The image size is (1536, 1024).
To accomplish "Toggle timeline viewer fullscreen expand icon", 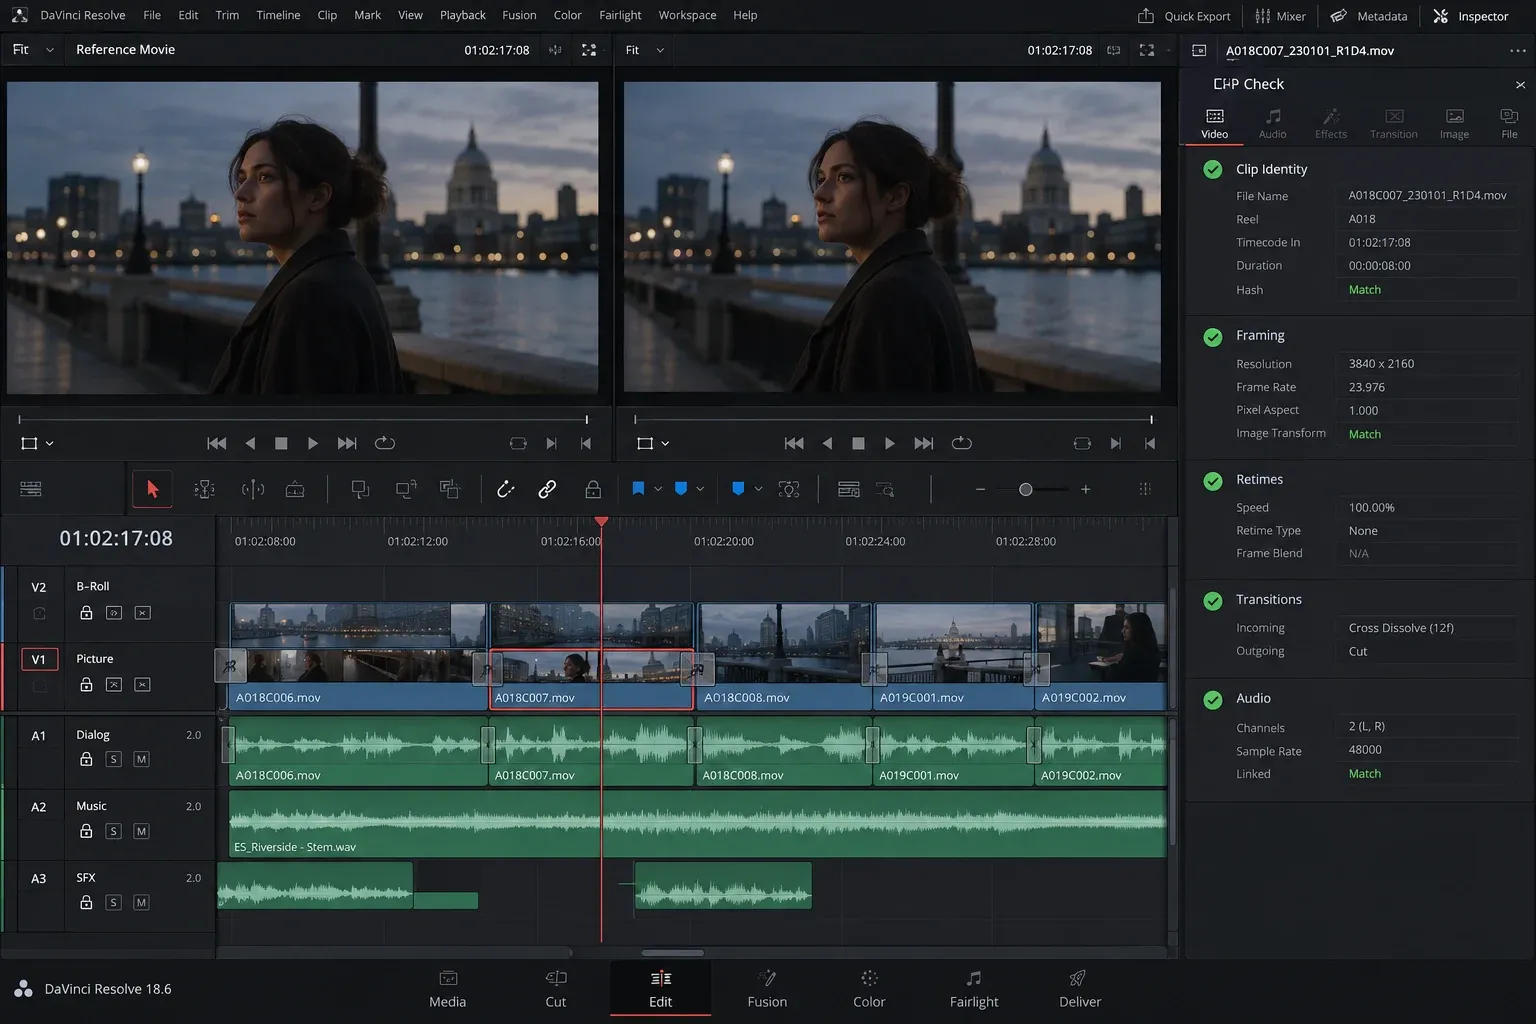I will click(1147, 49).
